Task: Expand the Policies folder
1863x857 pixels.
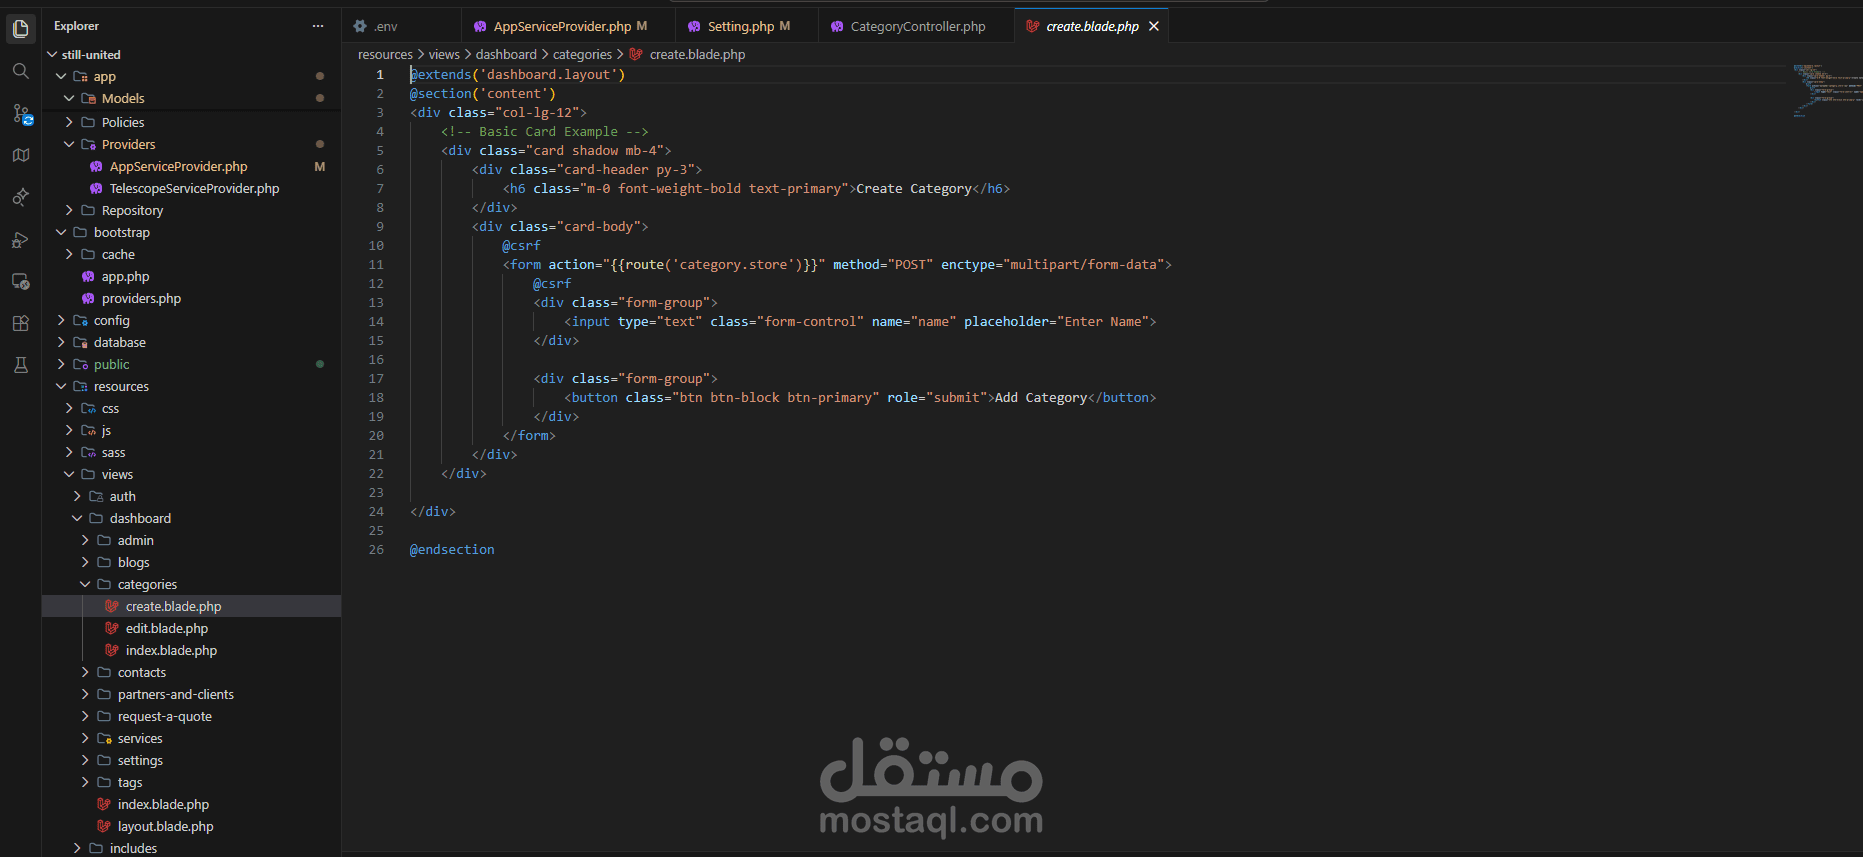Action: 69,122
